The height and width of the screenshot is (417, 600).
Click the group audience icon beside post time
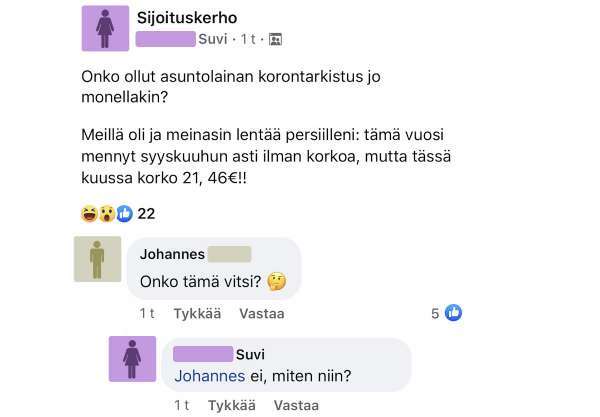(x=276, y=39)
